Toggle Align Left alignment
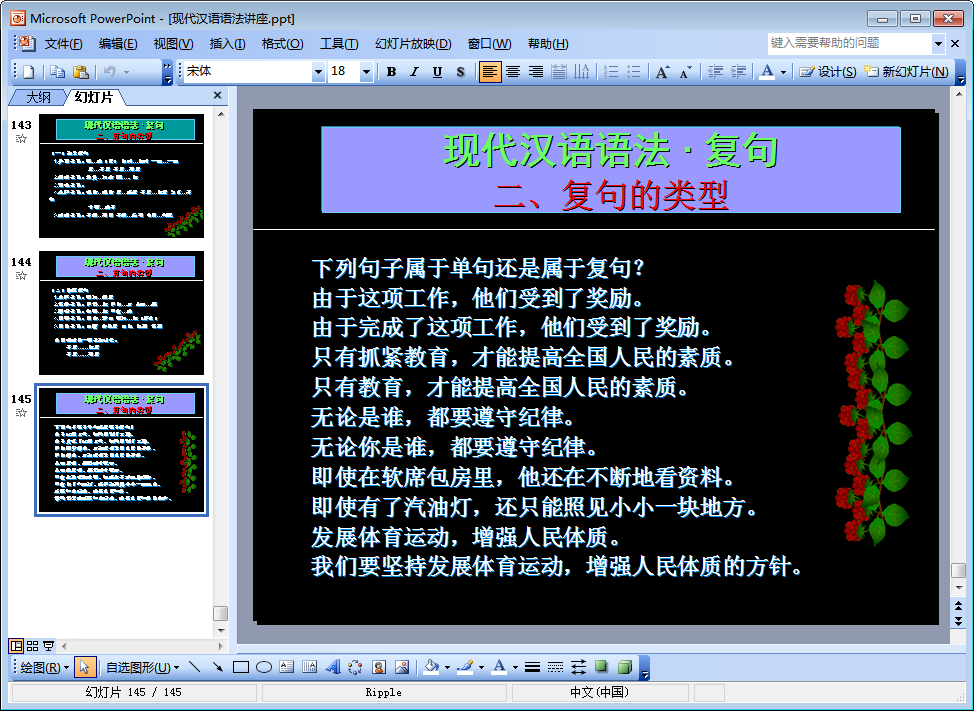The height and width of the screenshot is (711, 974). pyautogui.click(x=489, y=72)
